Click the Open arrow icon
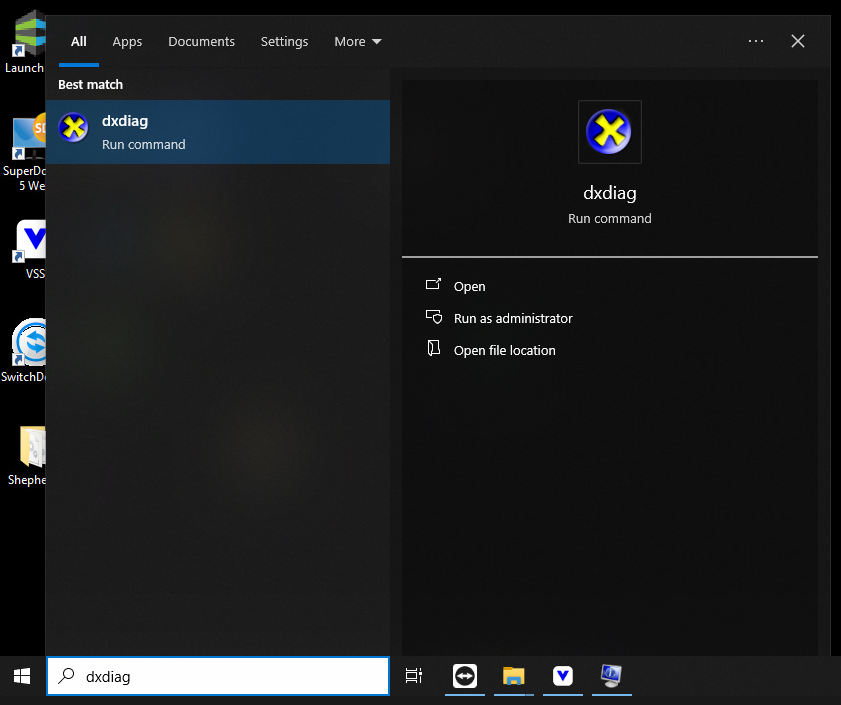 click(x=433, y=284)
